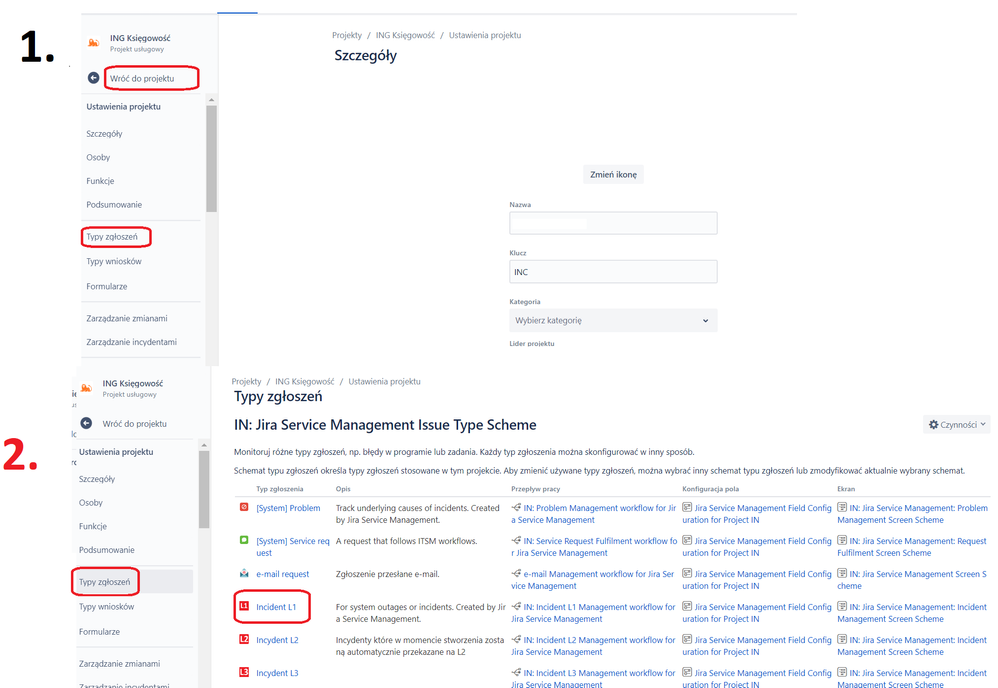Open the Wybierz kategorię dropdown
Screen dimensions: 998x688
coord(613,320)
